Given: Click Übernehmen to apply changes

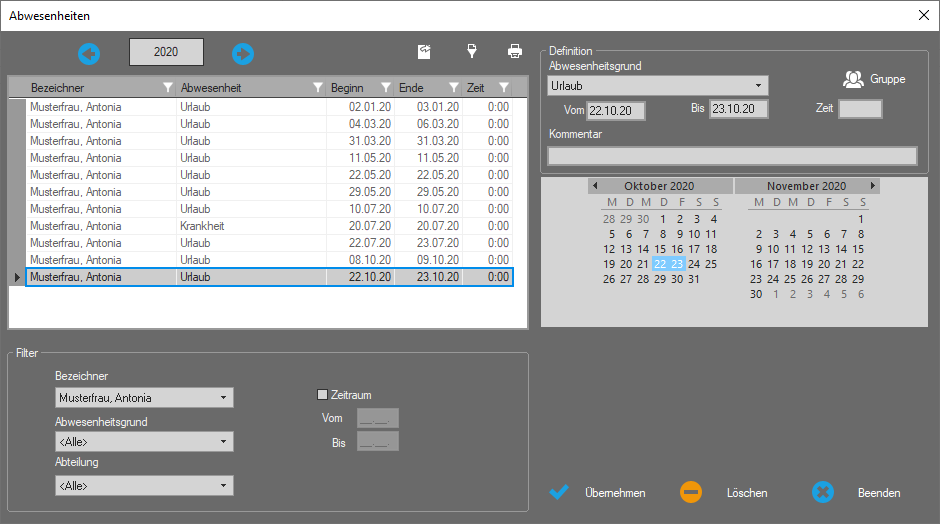Looking at the screenshot, I should (x=598, y=493).
